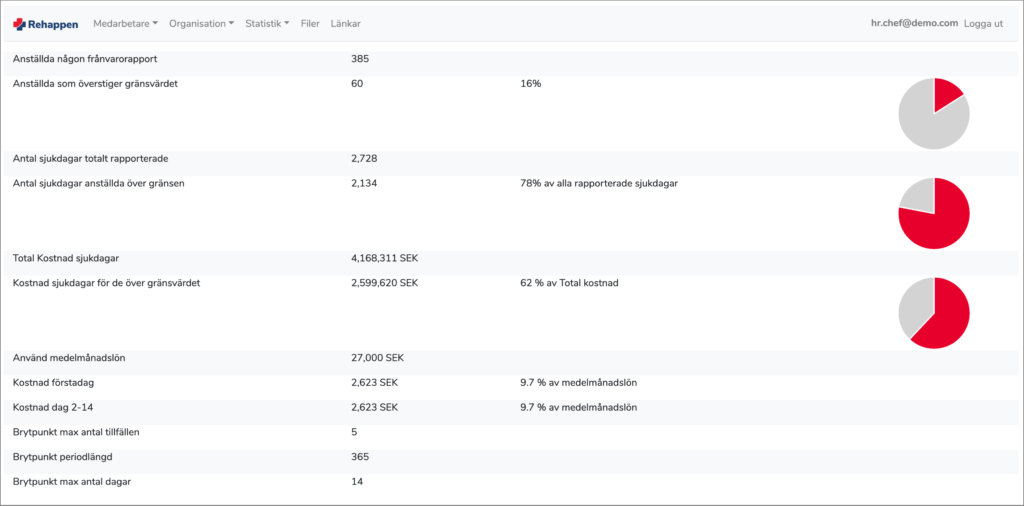
Task: Click the Kostnad förstadag label
Action: pos(52,383)
